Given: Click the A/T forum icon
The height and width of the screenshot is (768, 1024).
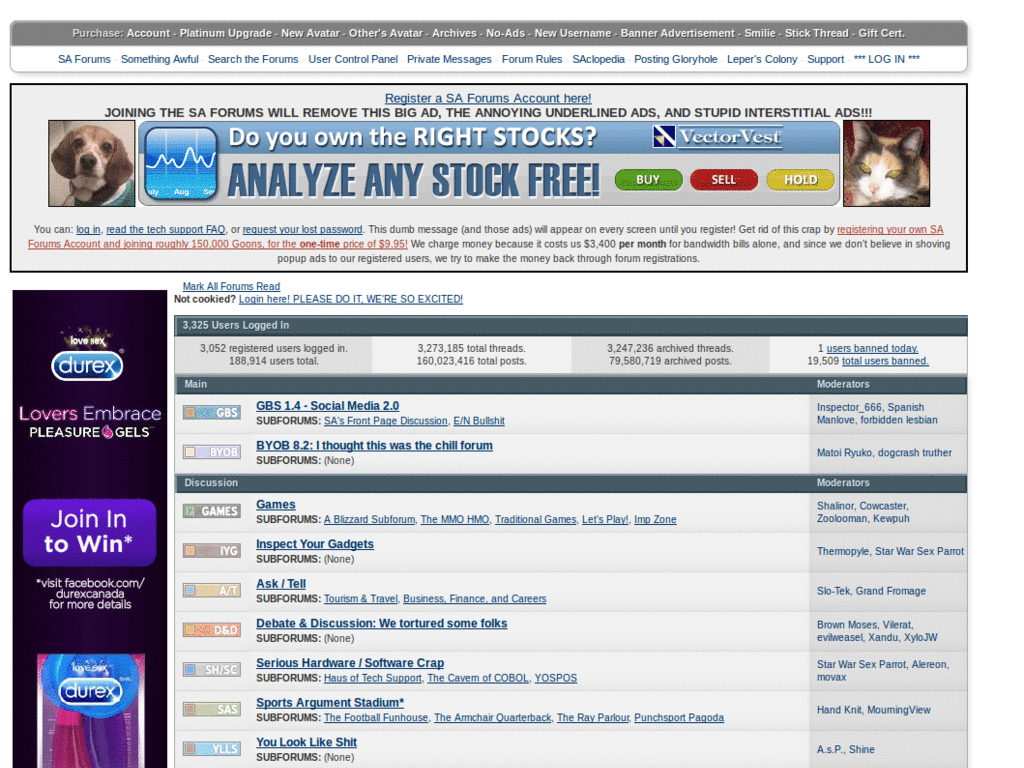Looking at the screenshot, I should click(212, 590).
